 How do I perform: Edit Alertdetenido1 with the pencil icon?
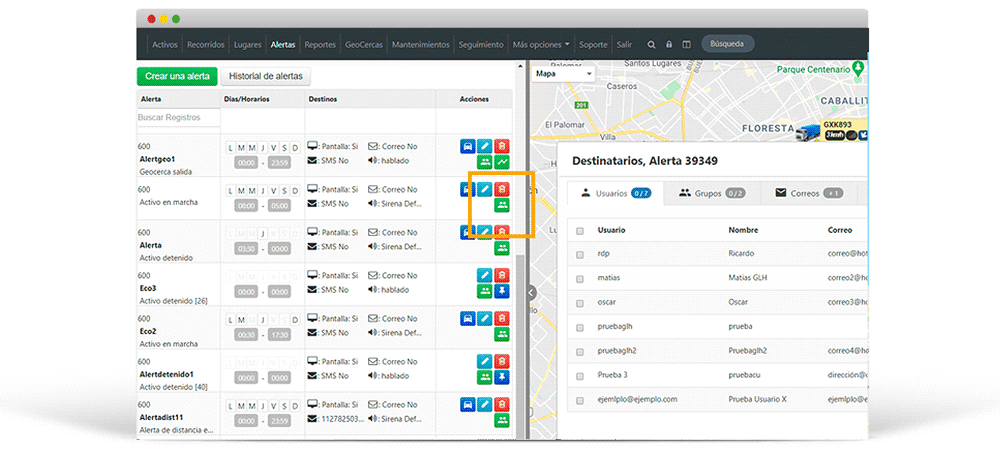coord(485,362)
